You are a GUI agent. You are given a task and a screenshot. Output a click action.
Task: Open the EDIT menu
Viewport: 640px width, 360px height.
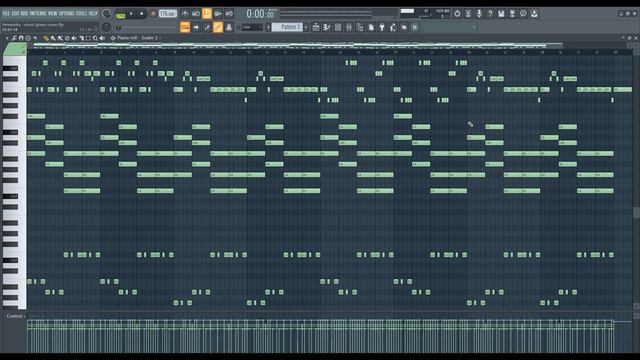point(16,13)
